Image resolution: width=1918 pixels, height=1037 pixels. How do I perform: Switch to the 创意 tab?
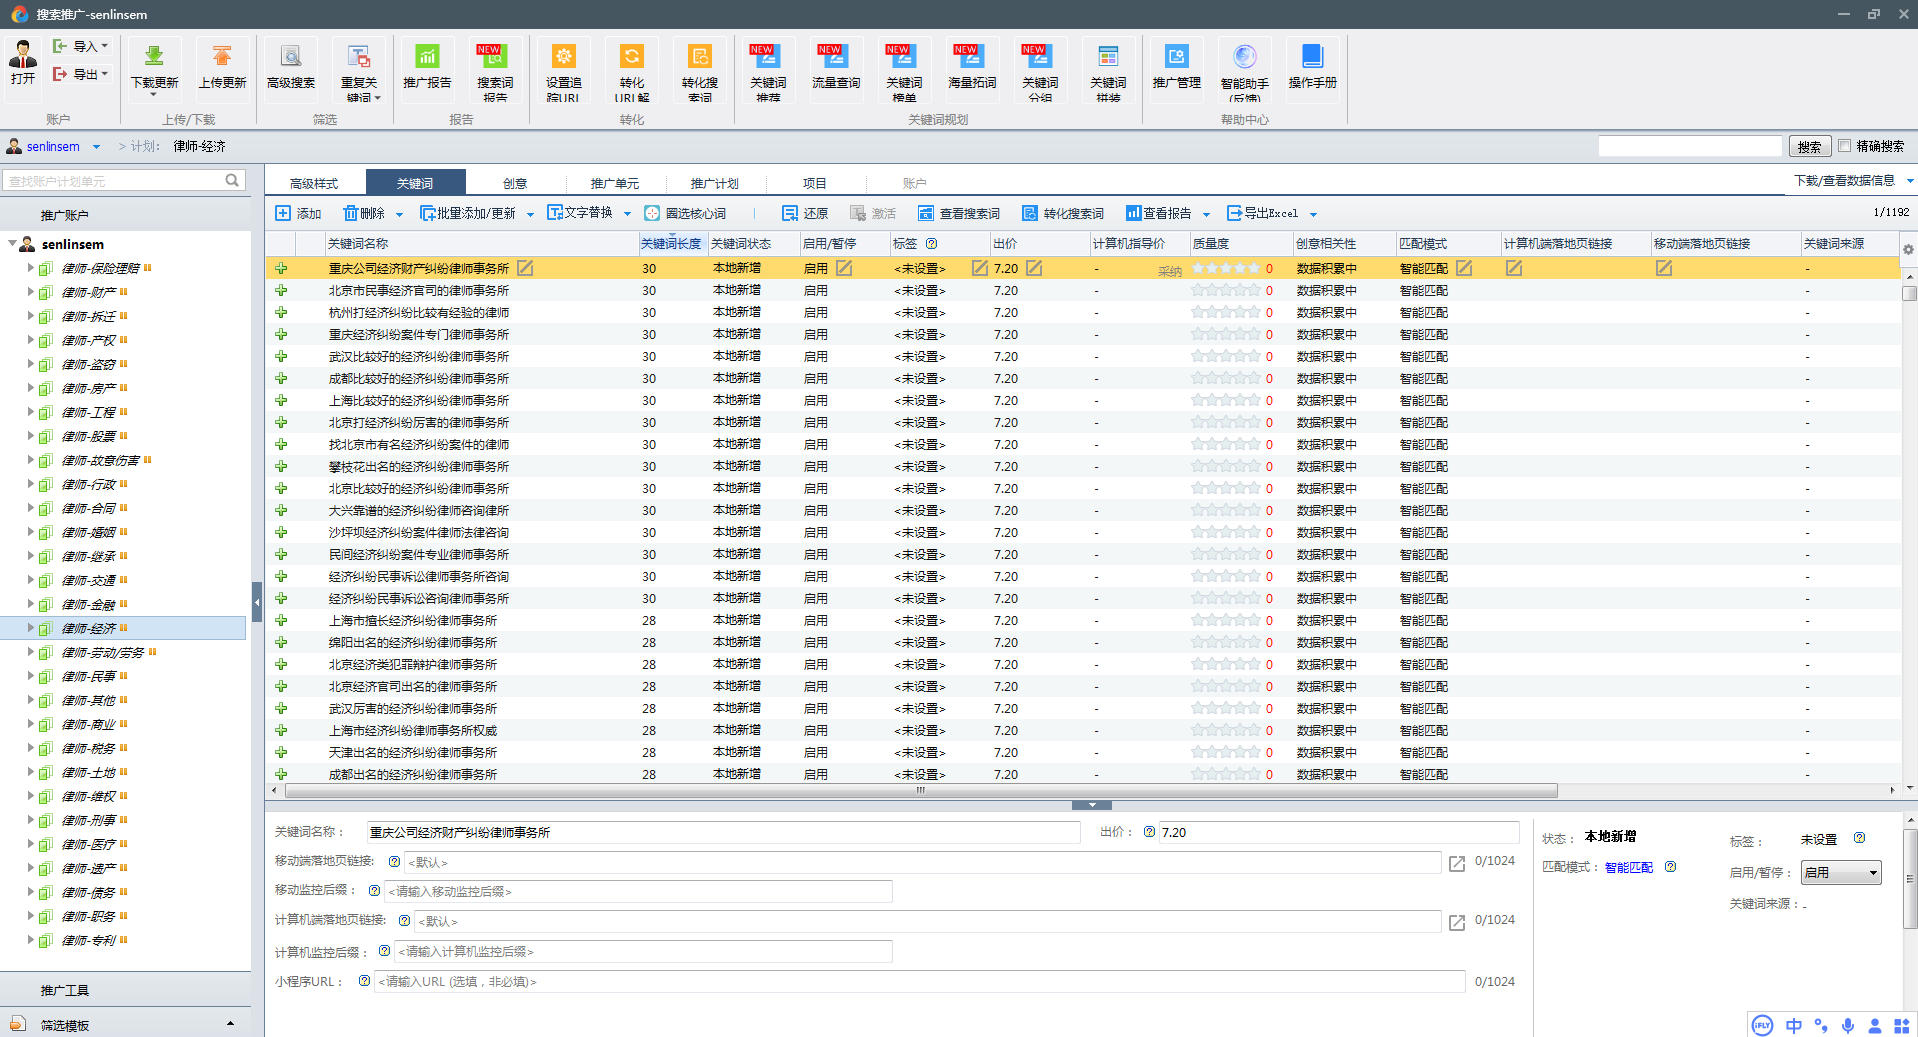[515, 183]
